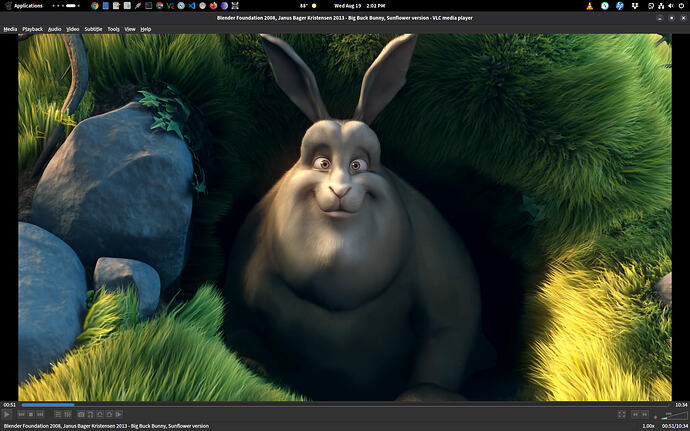This screenshot has width=690, height=431.
Task: Stop video playback
Action: tap(31, 414)
